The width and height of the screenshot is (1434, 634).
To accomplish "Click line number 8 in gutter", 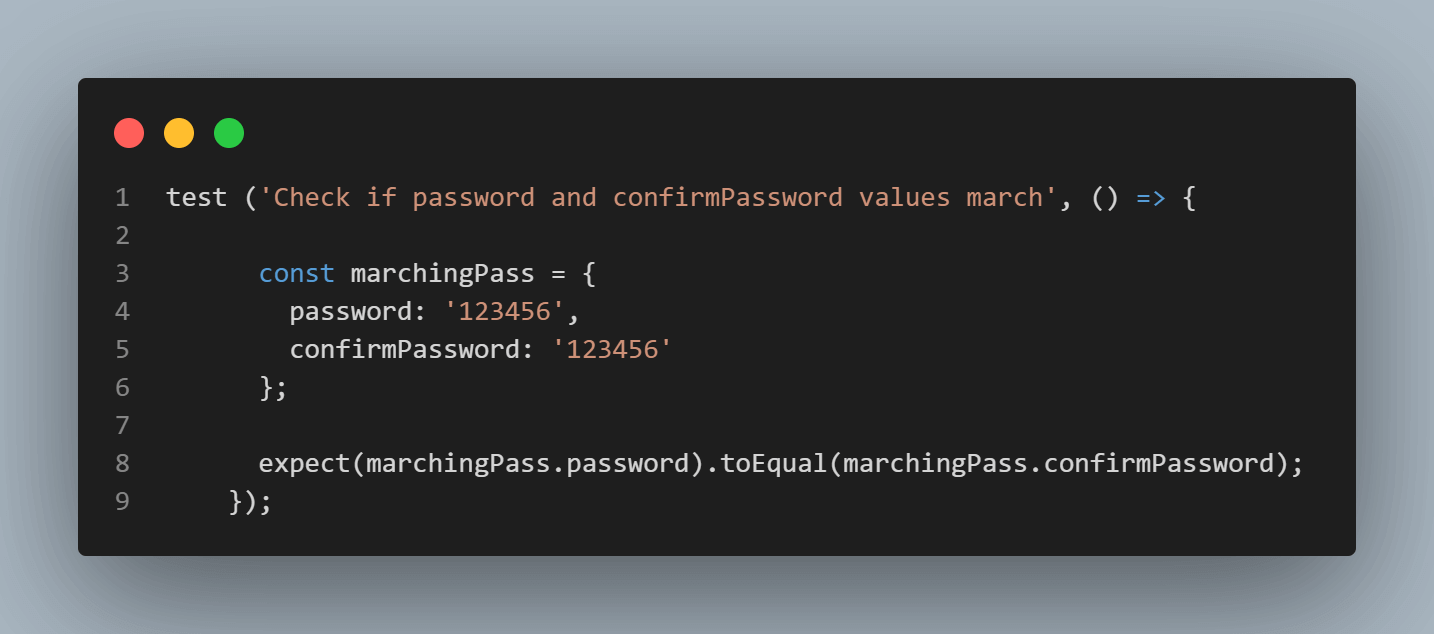I will [x=122, y=464].
